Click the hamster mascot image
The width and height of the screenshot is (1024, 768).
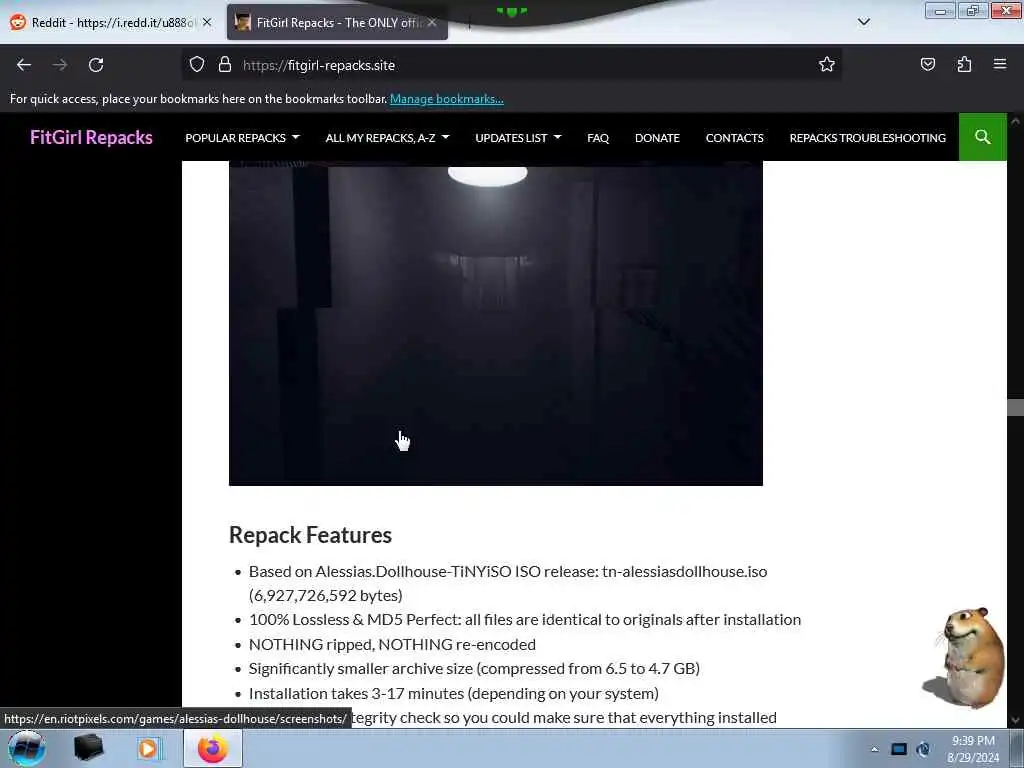(965, 658)
